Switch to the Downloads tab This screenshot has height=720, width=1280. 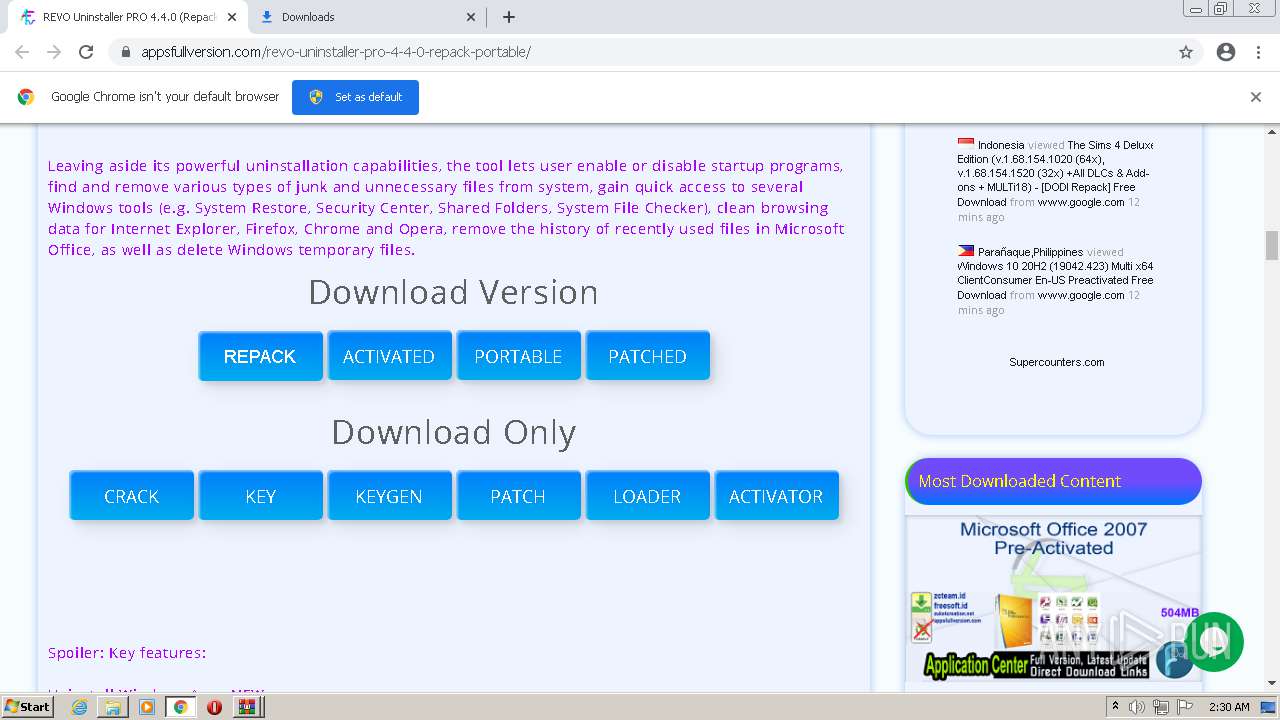(x=366, y=17)
